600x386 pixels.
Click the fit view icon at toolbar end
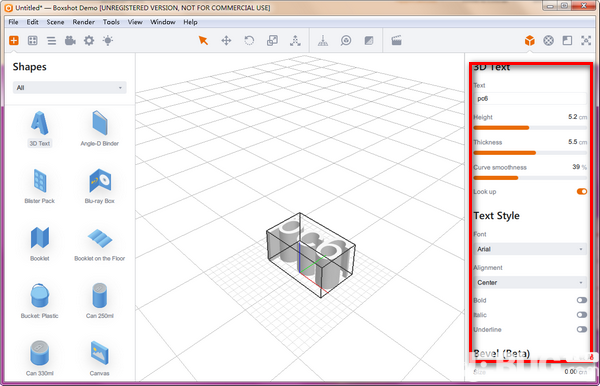586,41
